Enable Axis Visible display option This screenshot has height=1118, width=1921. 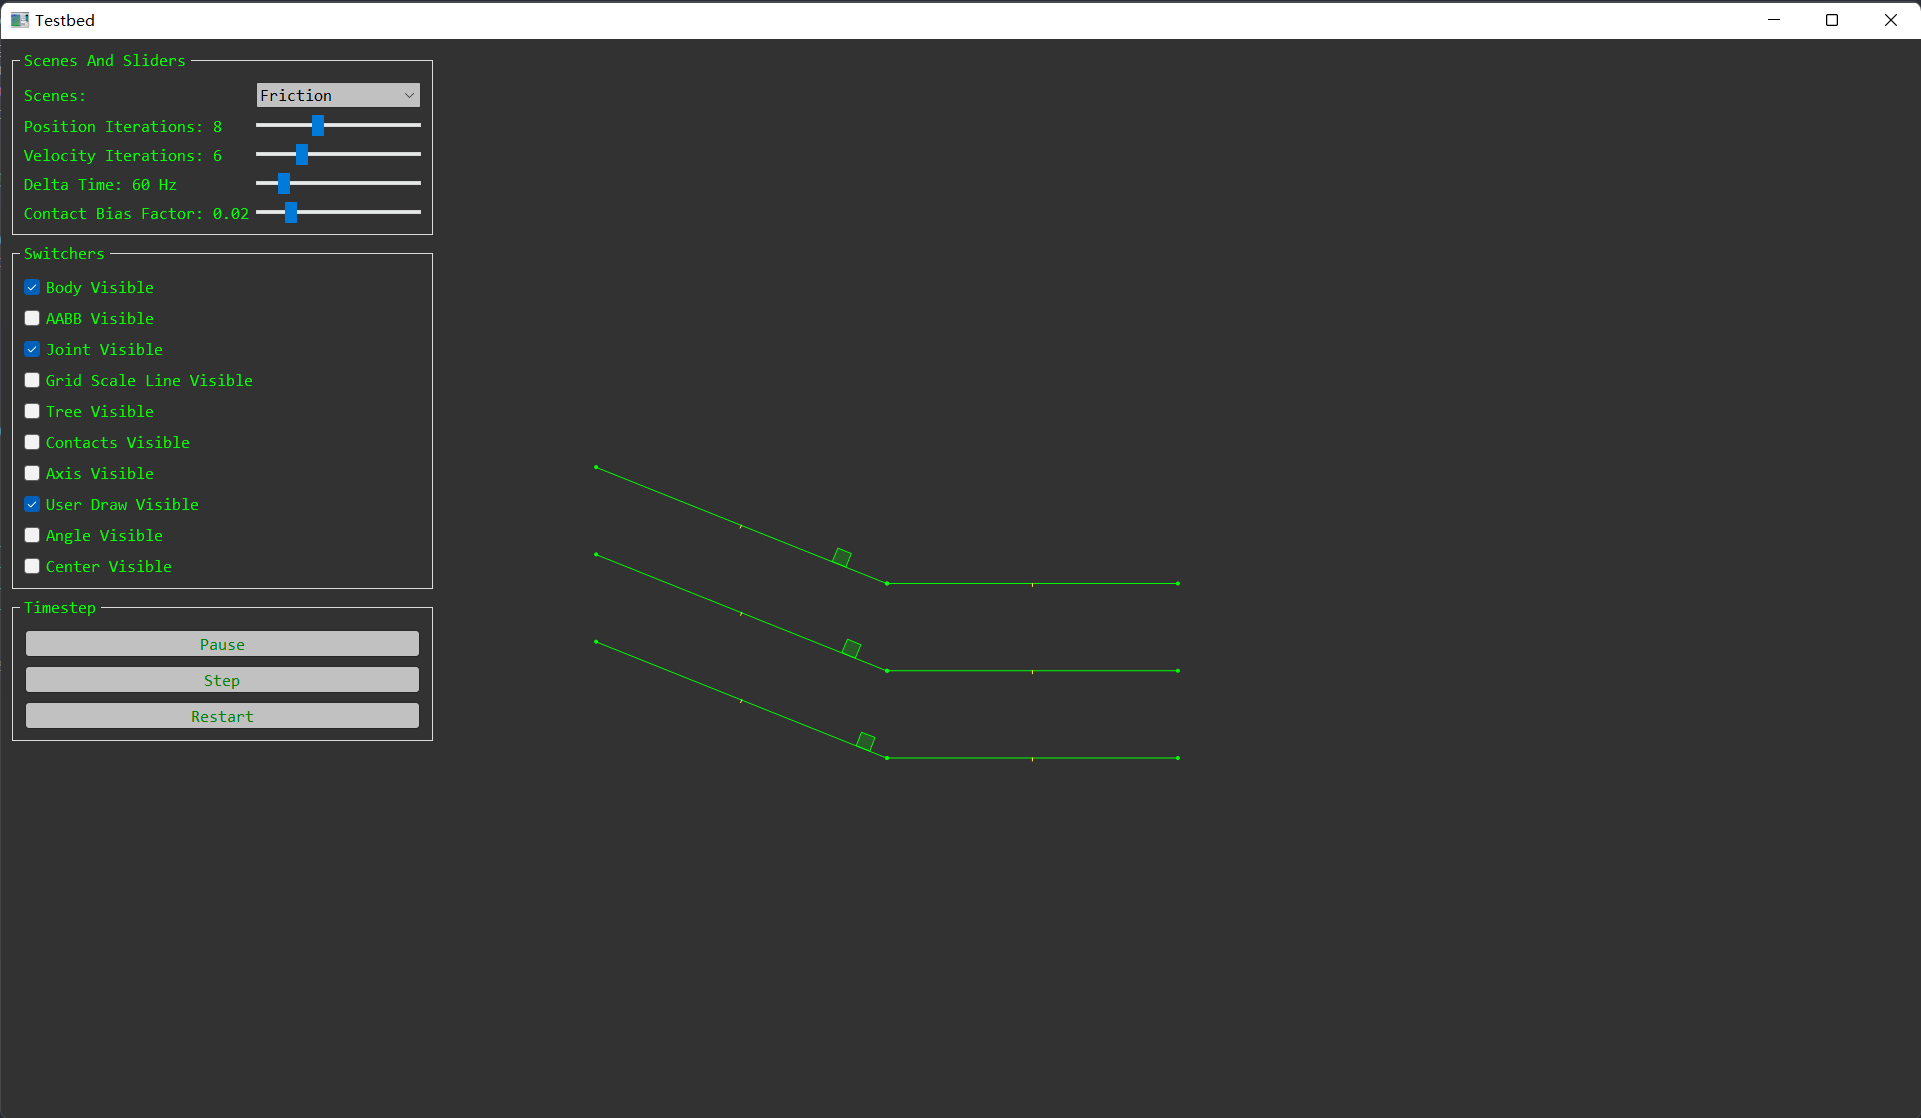[33, 472]
